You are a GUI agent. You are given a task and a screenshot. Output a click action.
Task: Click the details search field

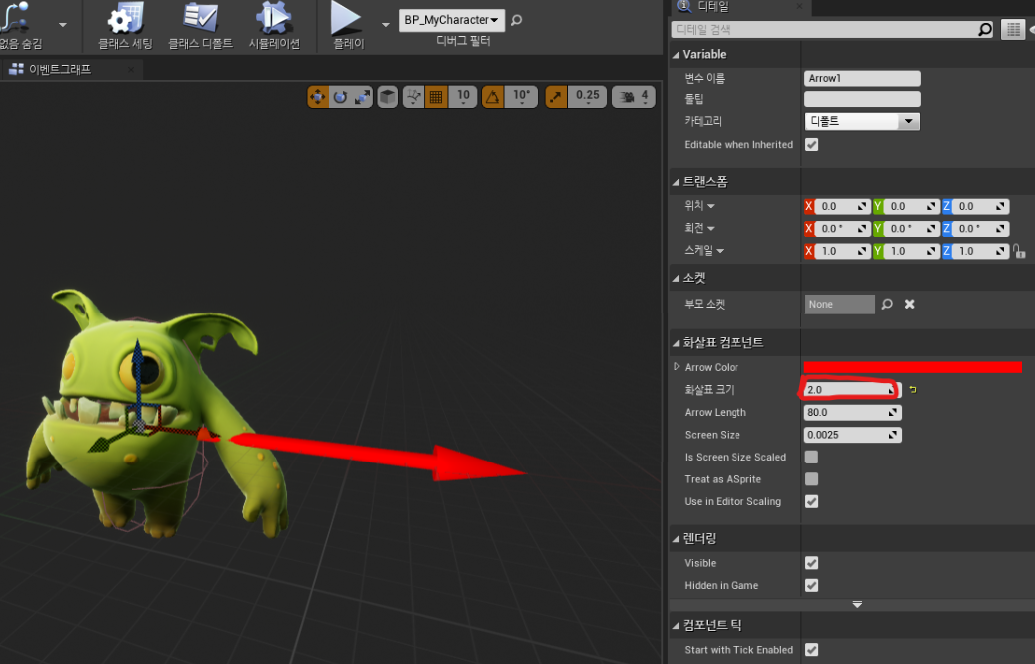tap(824, 30)
